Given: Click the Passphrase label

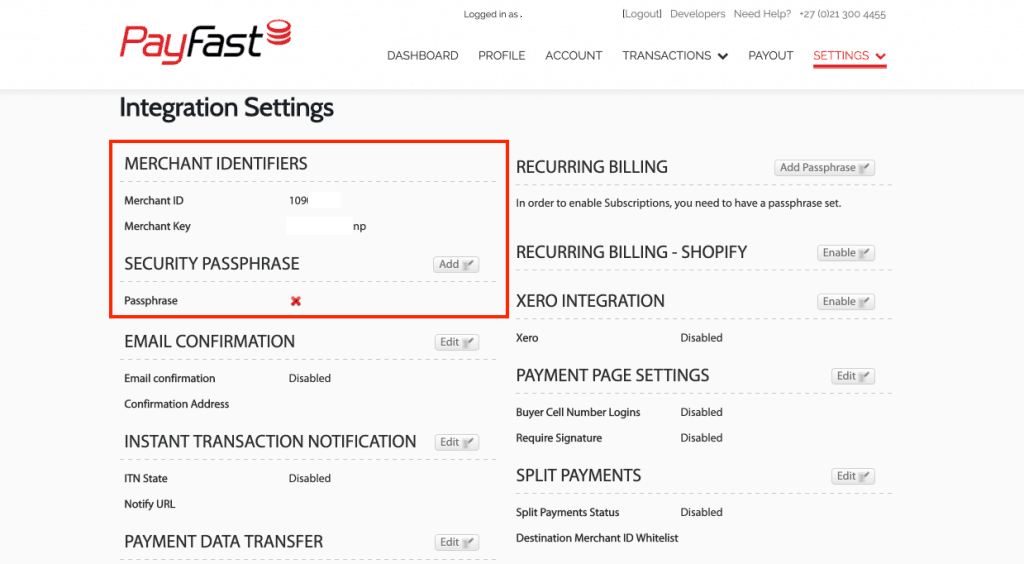Looking at the screenshot, I should [151, 300].
